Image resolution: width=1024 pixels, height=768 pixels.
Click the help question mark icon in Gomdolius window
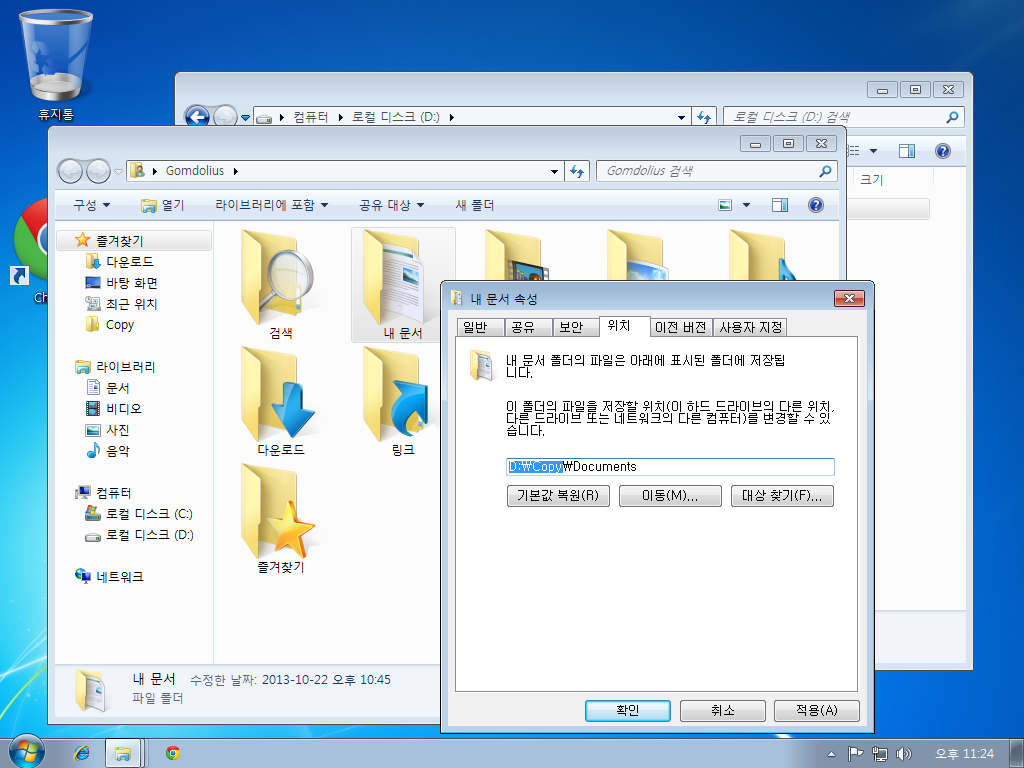coord(815,205)
